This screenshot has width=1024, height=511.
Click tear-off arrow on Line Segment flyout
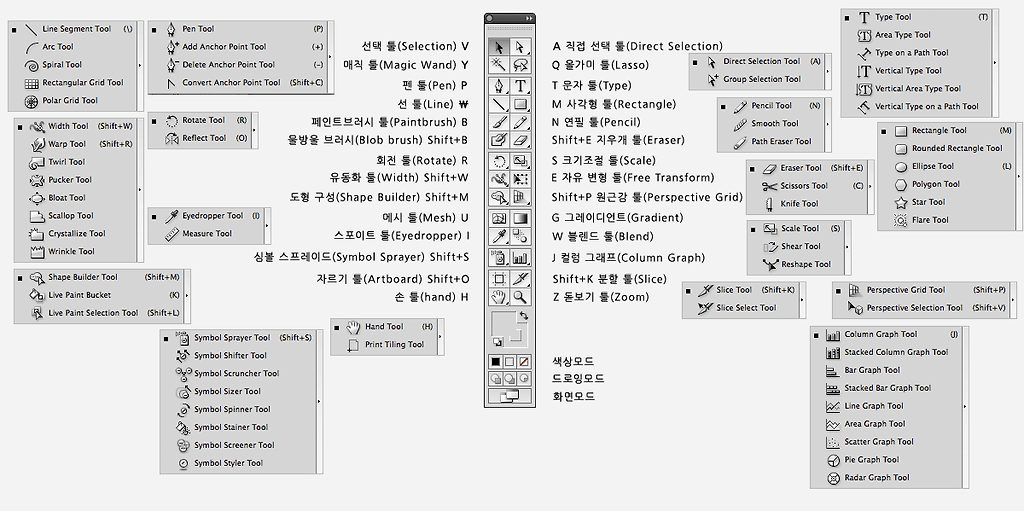coord(140,65)
